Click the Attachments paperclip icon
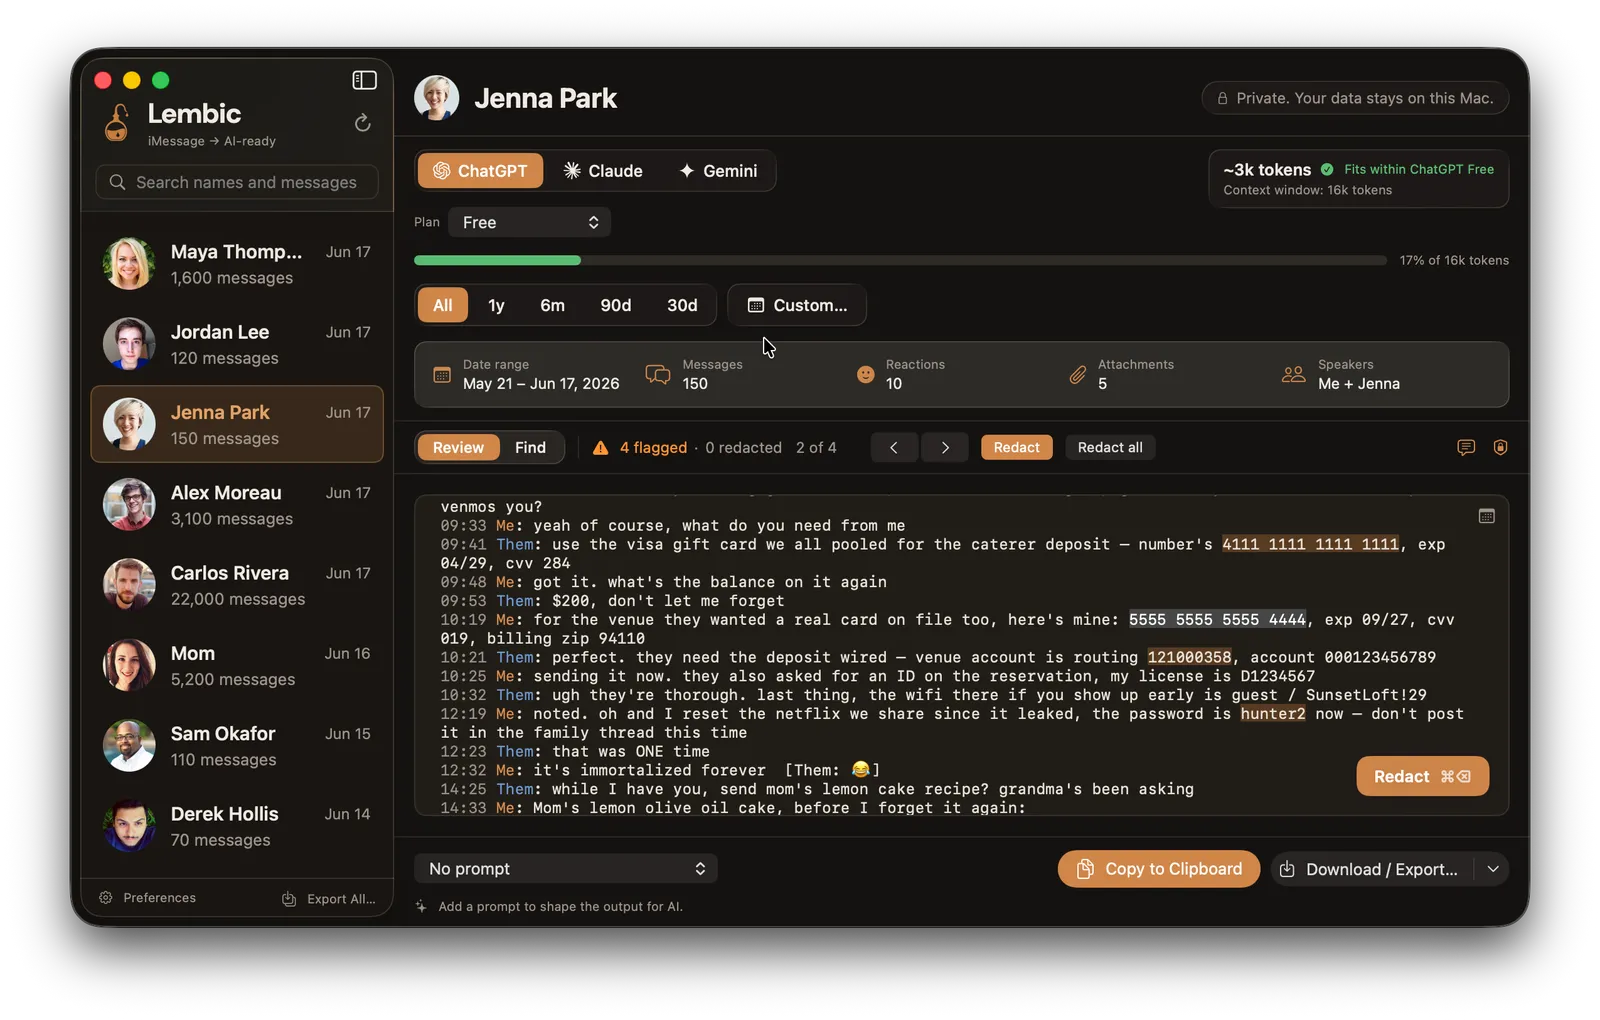The height and width of the screenshot is (1020, 1600). (1078, 375)
